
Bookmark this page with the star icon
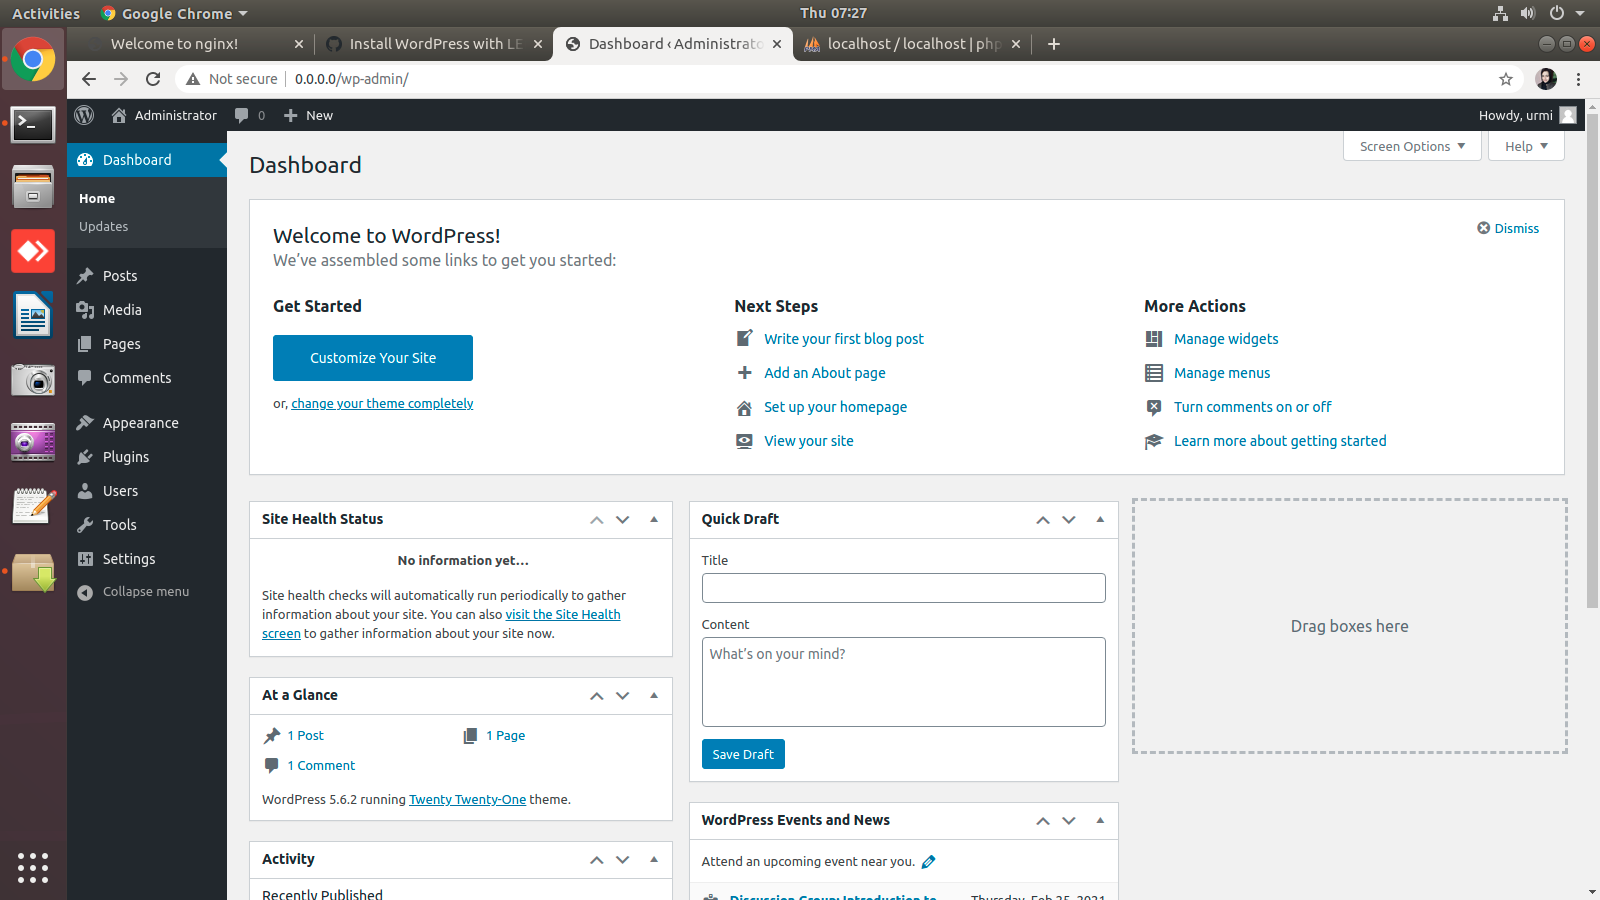coord(1506,79)
